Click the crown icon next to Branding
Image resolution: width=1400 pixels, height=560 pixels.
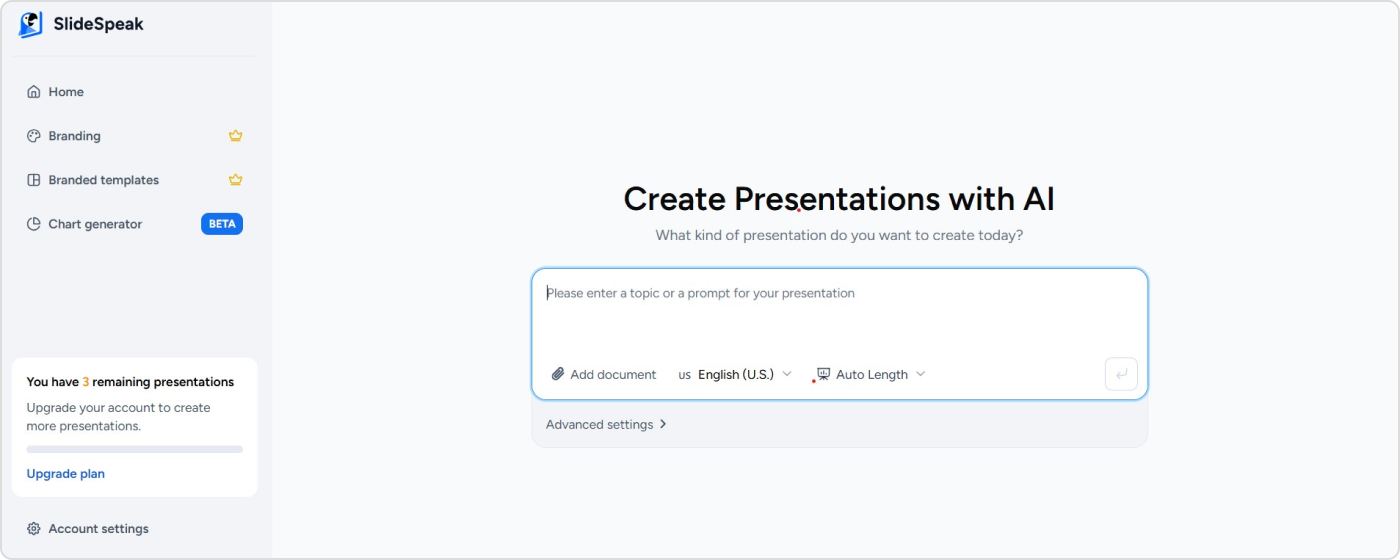[x=235, y=136]
